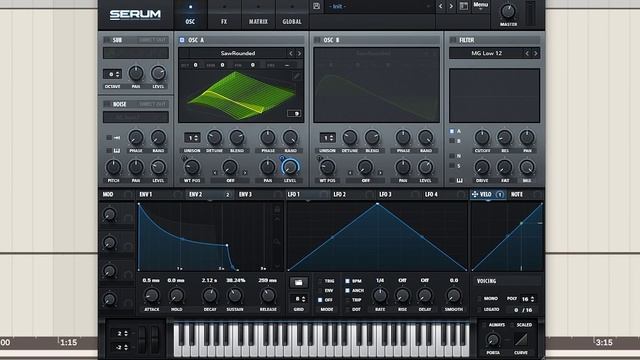Open the noise sample selector box
Viewport: 640px width, 360px height.
pyautogui.click(x=136, y=117)
